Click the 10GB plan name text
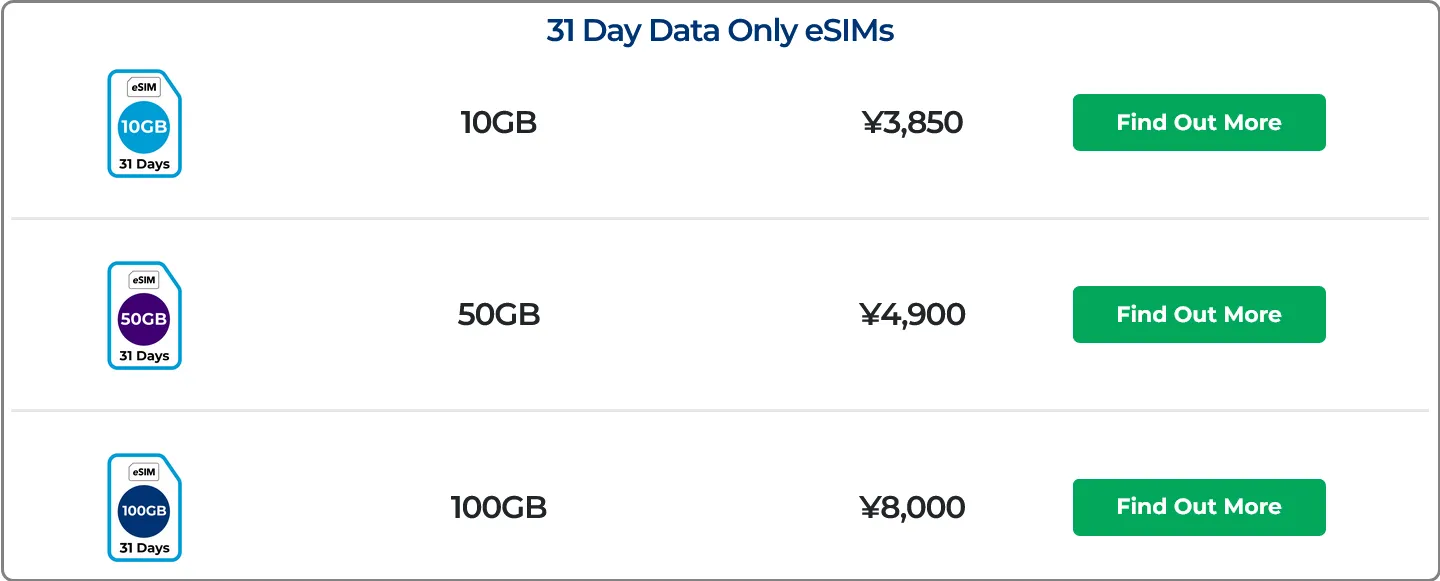This screenshot has height=581, width=1440. click(x=498, y=123)
